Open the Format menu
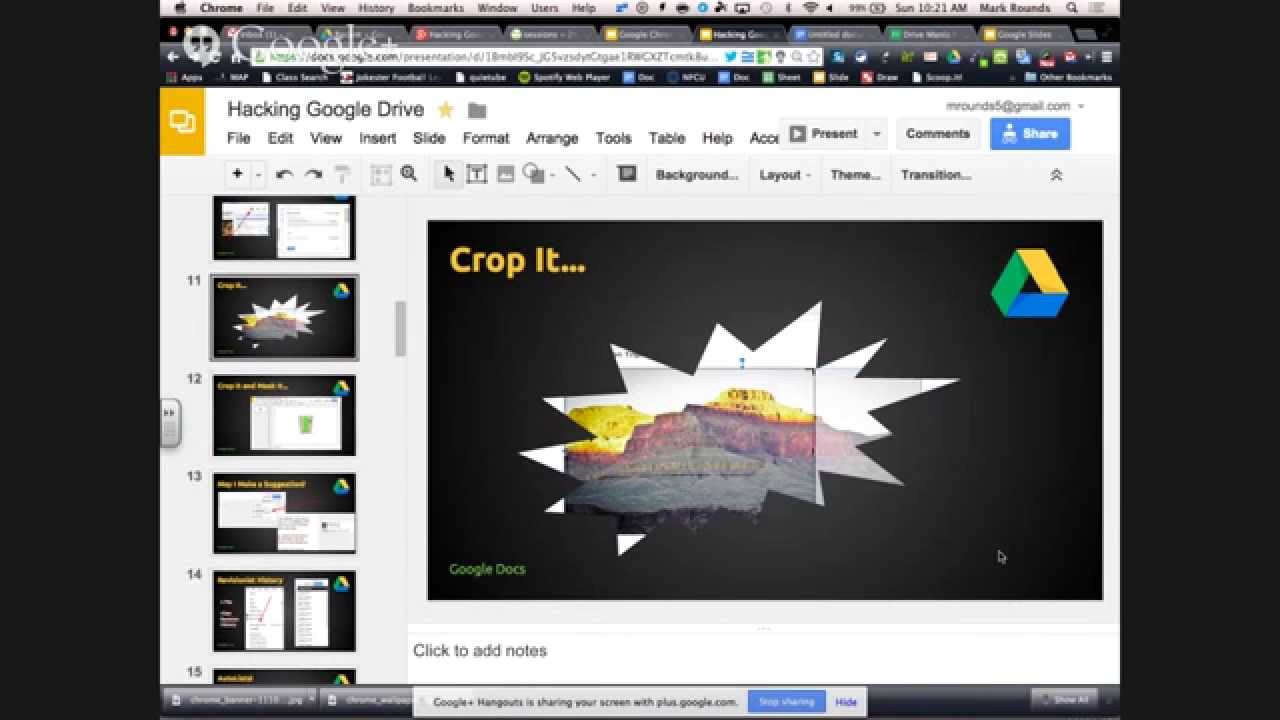 click(x=486, y=138)
